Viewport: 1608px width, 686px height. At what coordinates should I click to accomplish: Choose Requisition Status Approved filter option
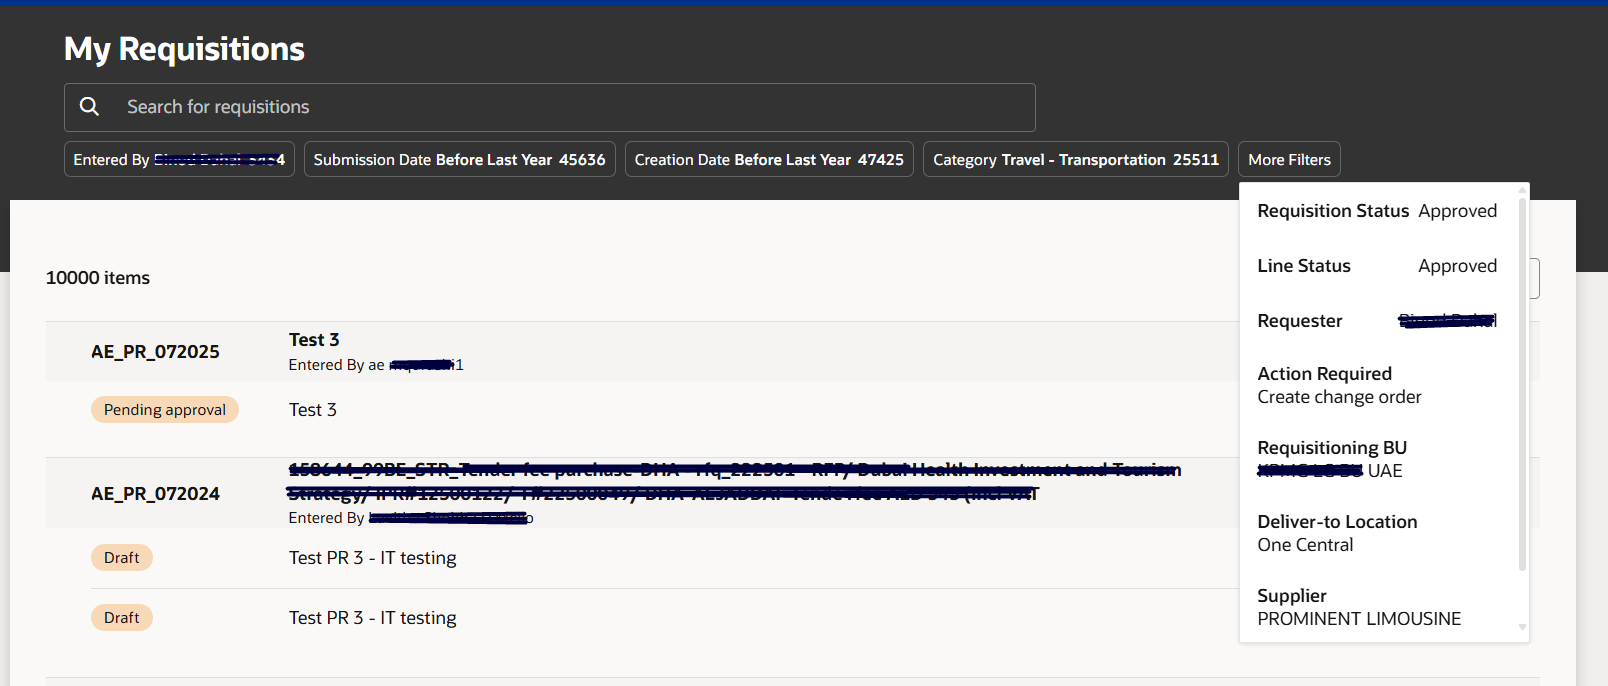pos(1377,211)
